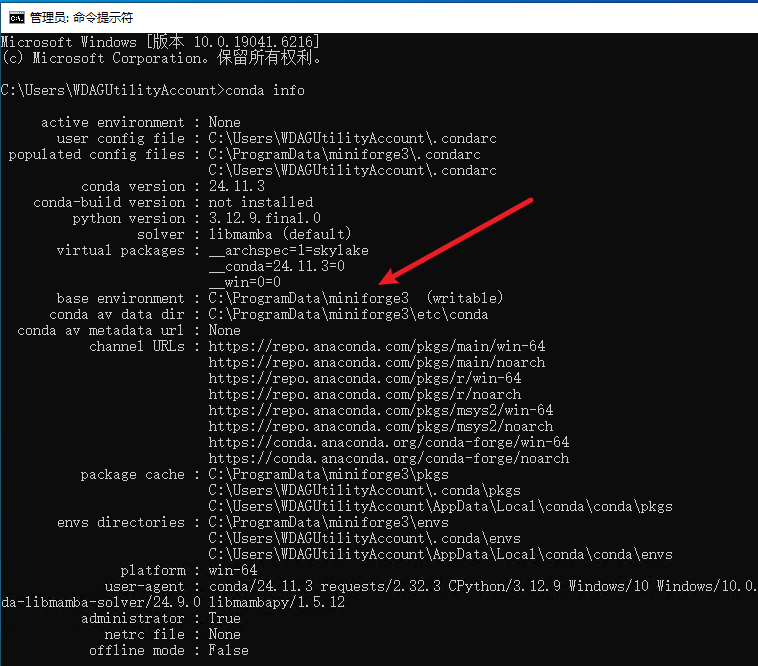Click 'C:\ProgramData\miniforge3\.condarc' populated config path
Screen dimensions: 758x666
pyautogui.click(x=345, y=154)
